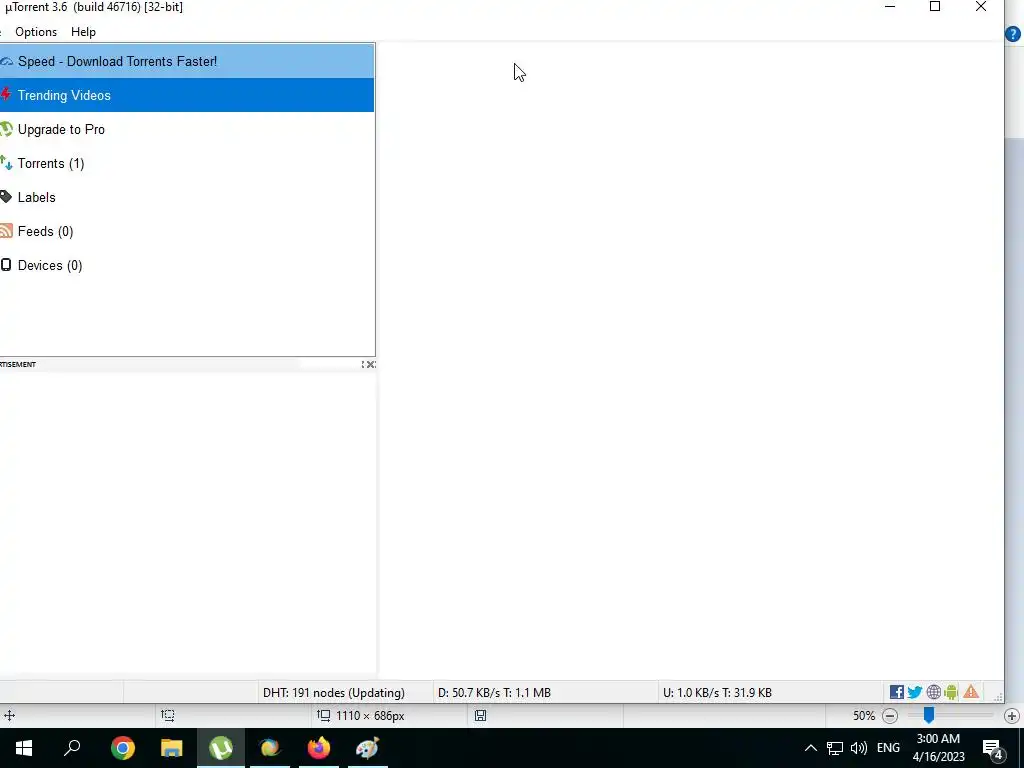Click the Paint 50% zoom level text
This screenshot has width=1024, height=768.
click(863, 716)
